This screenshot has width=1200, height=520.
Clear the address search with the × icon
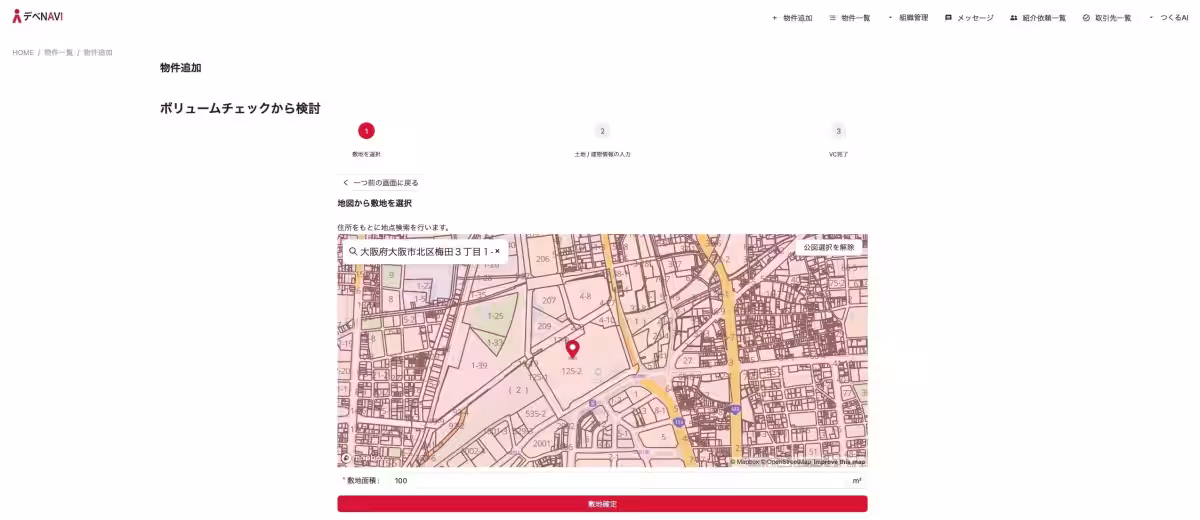coord(497,252)
